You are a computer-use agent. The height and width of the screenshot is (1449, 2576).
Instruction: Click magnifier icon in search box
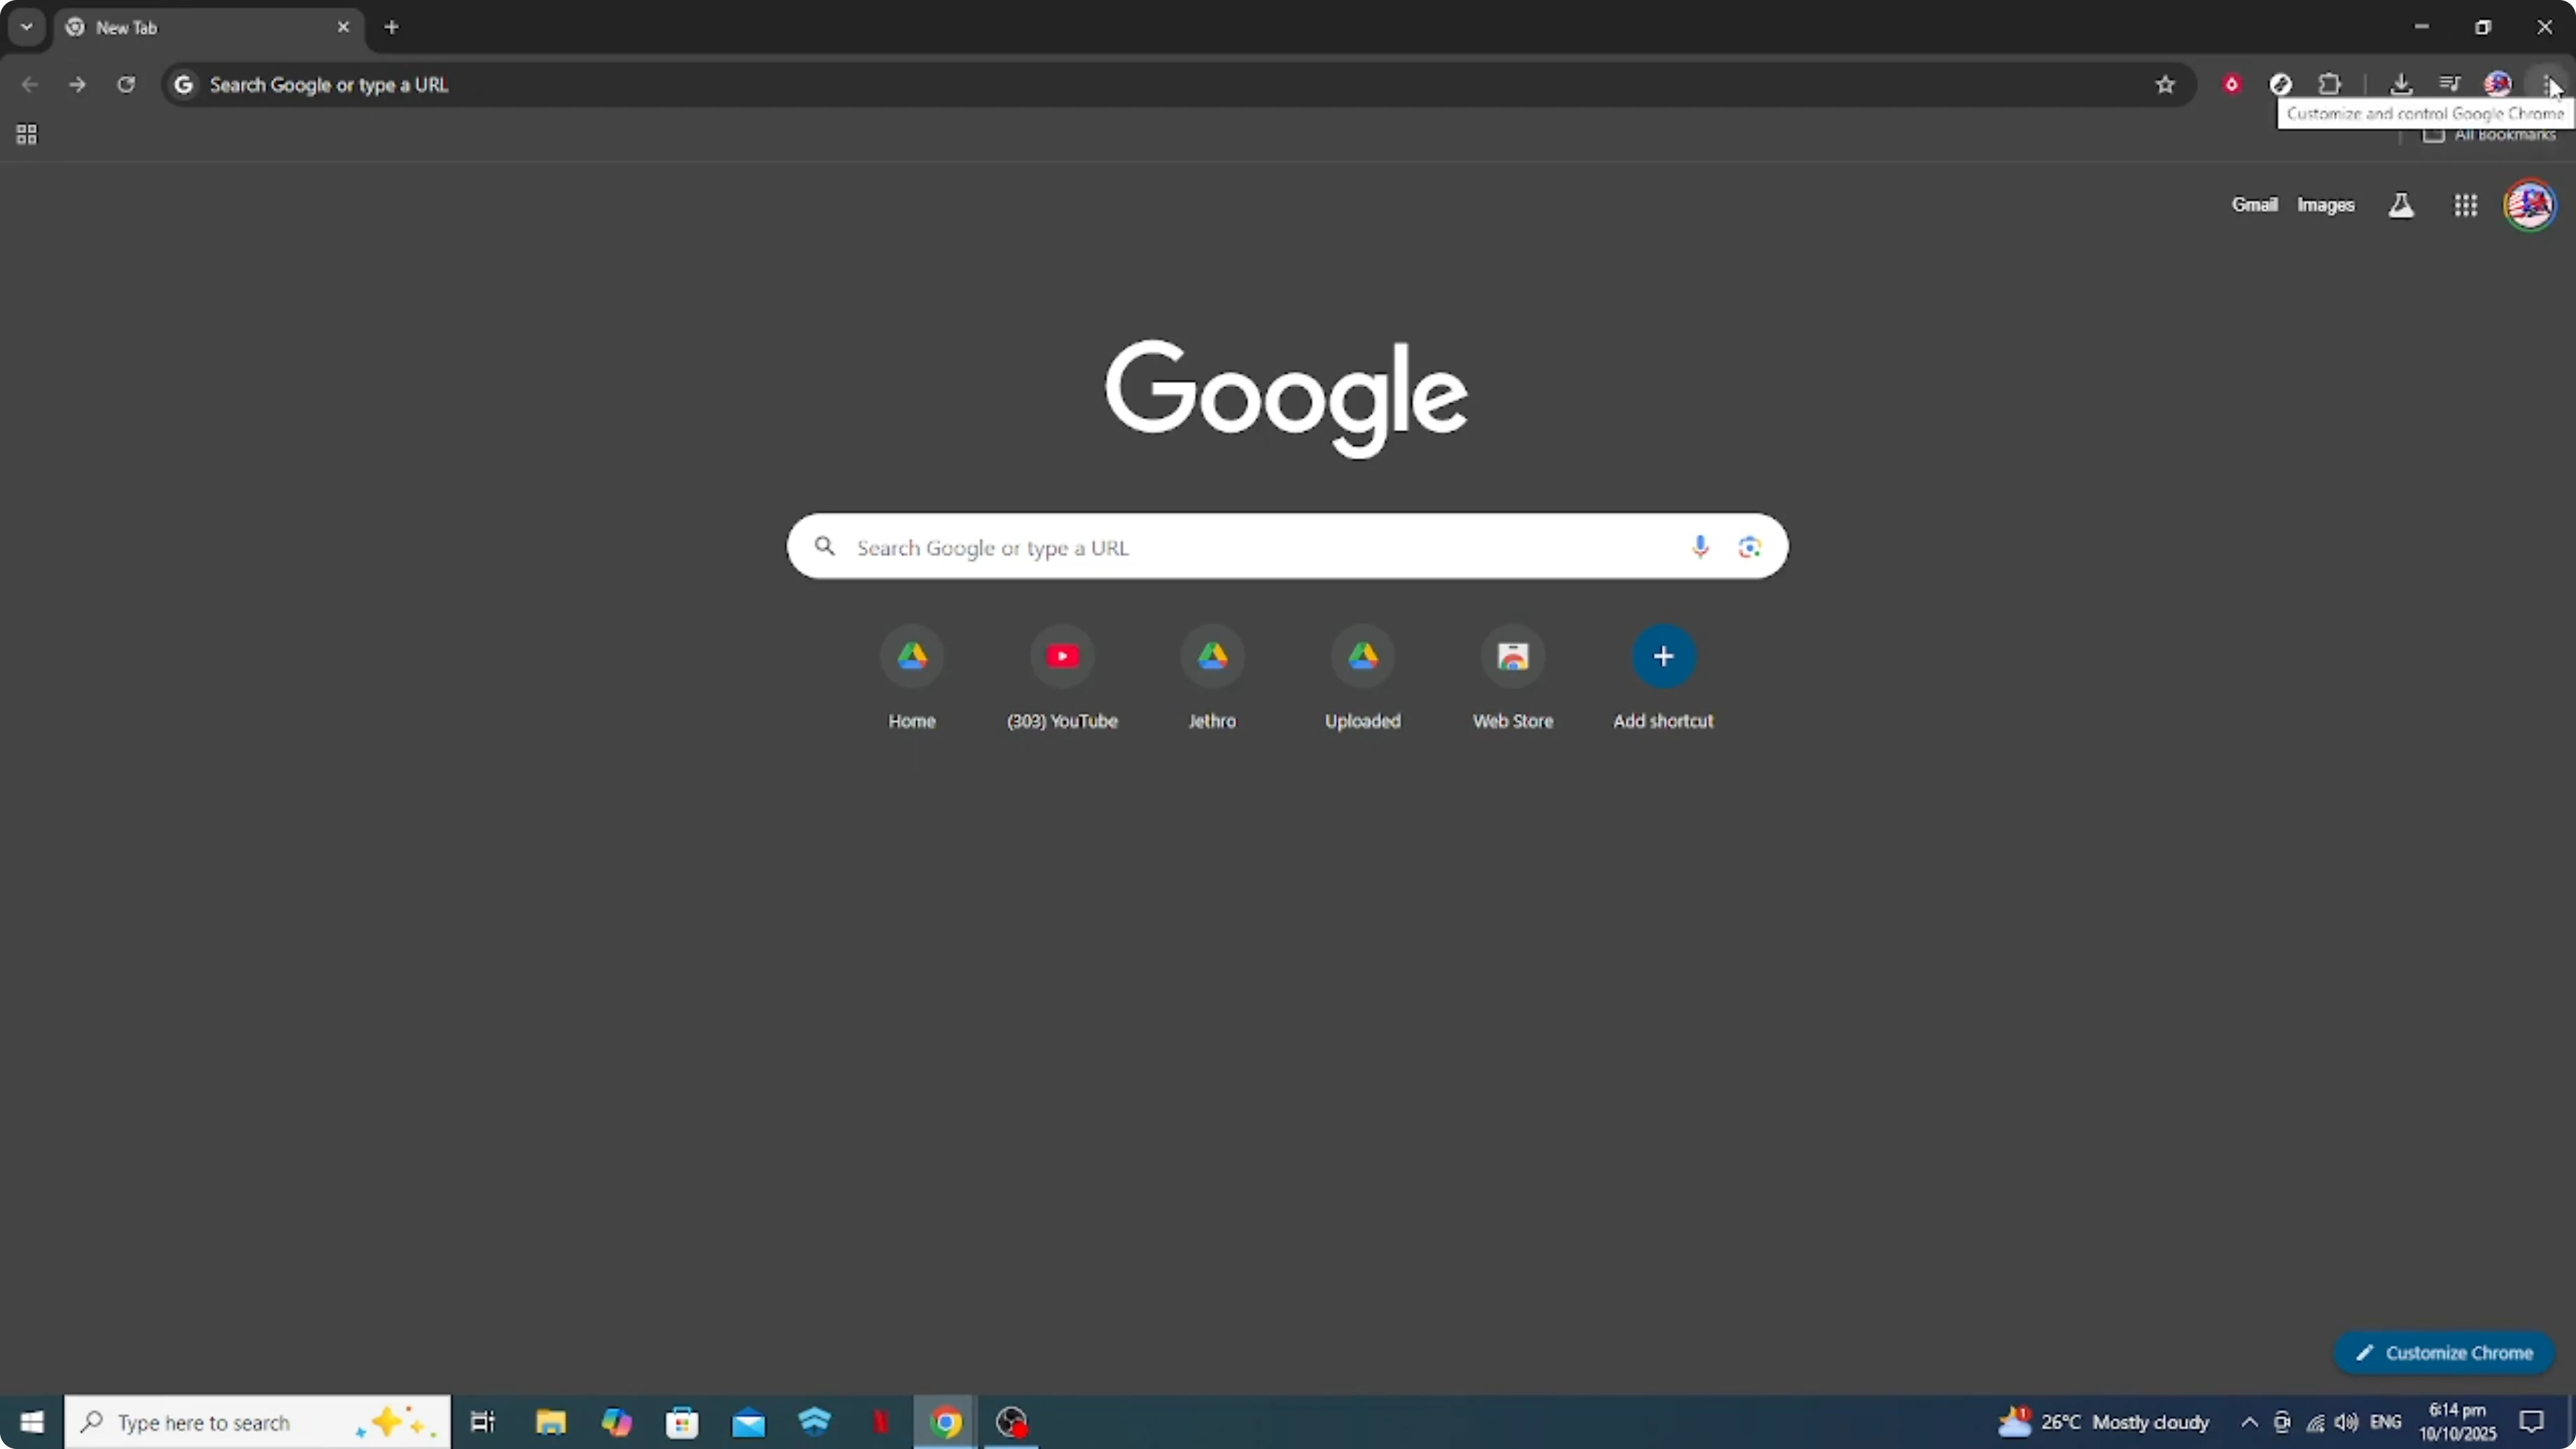click(824, 546)
